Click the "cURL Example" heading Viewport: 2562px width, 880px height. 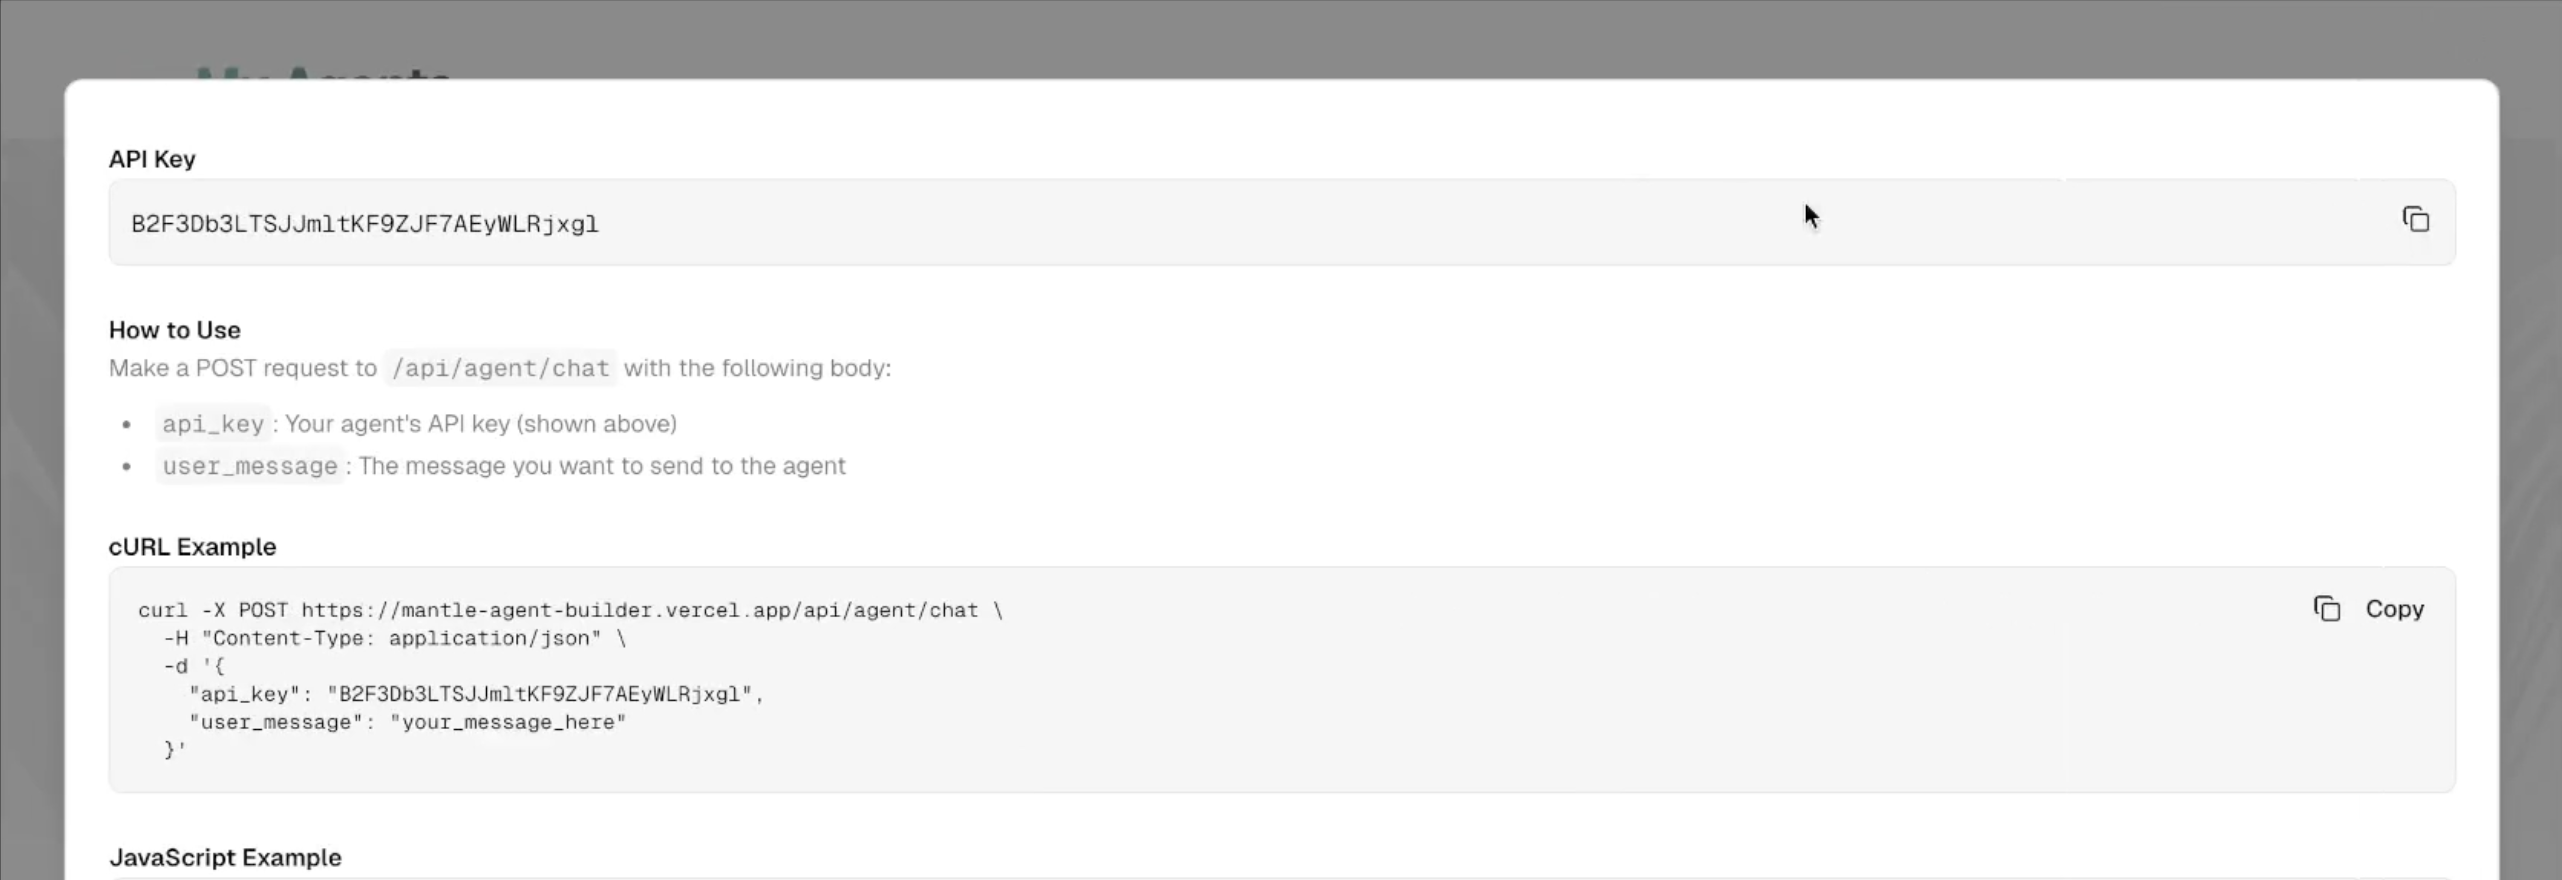pos(192,547)
